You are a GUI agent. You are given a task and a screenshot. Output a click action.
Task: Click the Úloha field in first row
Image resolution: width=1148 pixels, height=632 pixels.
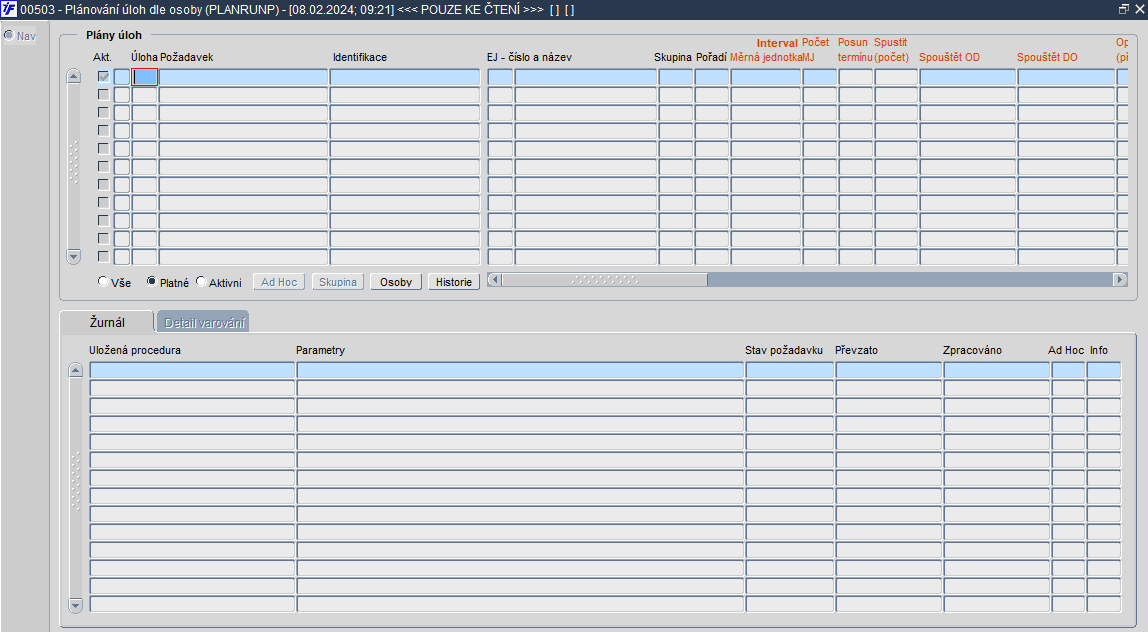144,77
